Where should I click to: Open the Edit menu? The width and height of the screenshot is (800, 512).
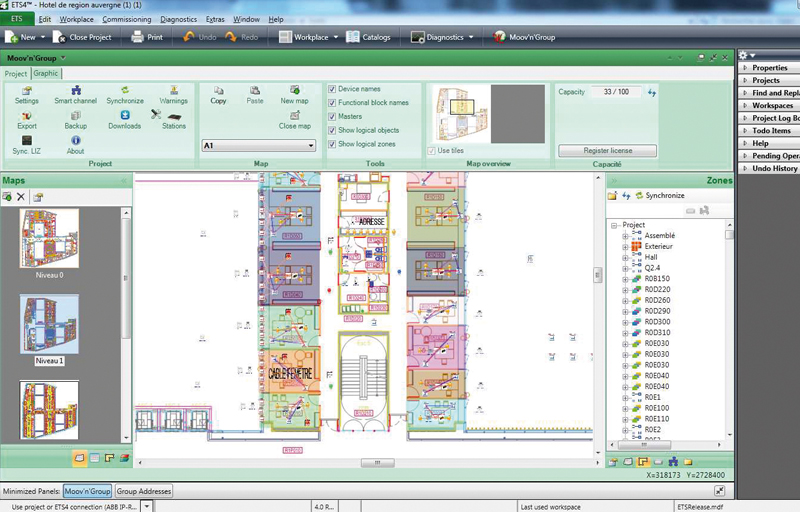click(x=45, y=19)
